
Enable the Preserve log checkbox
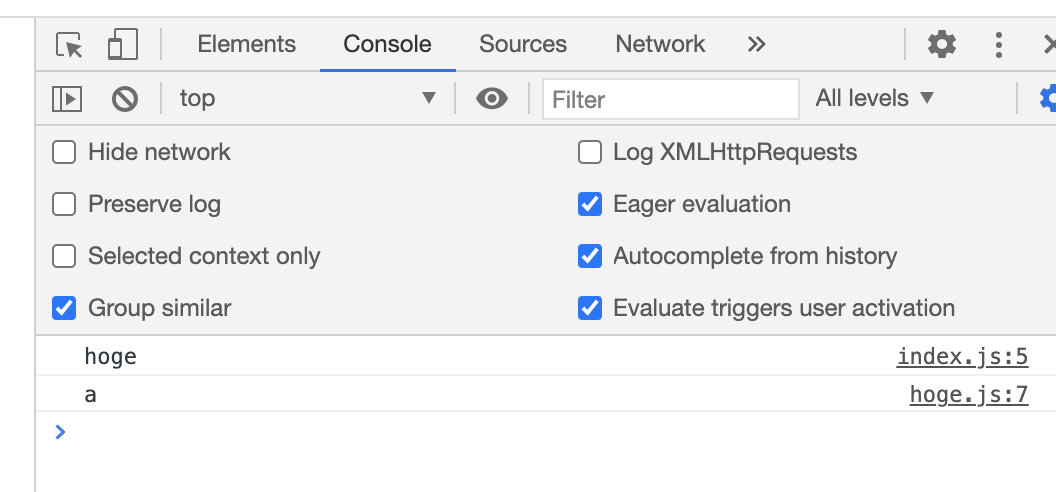click(64, 205)
